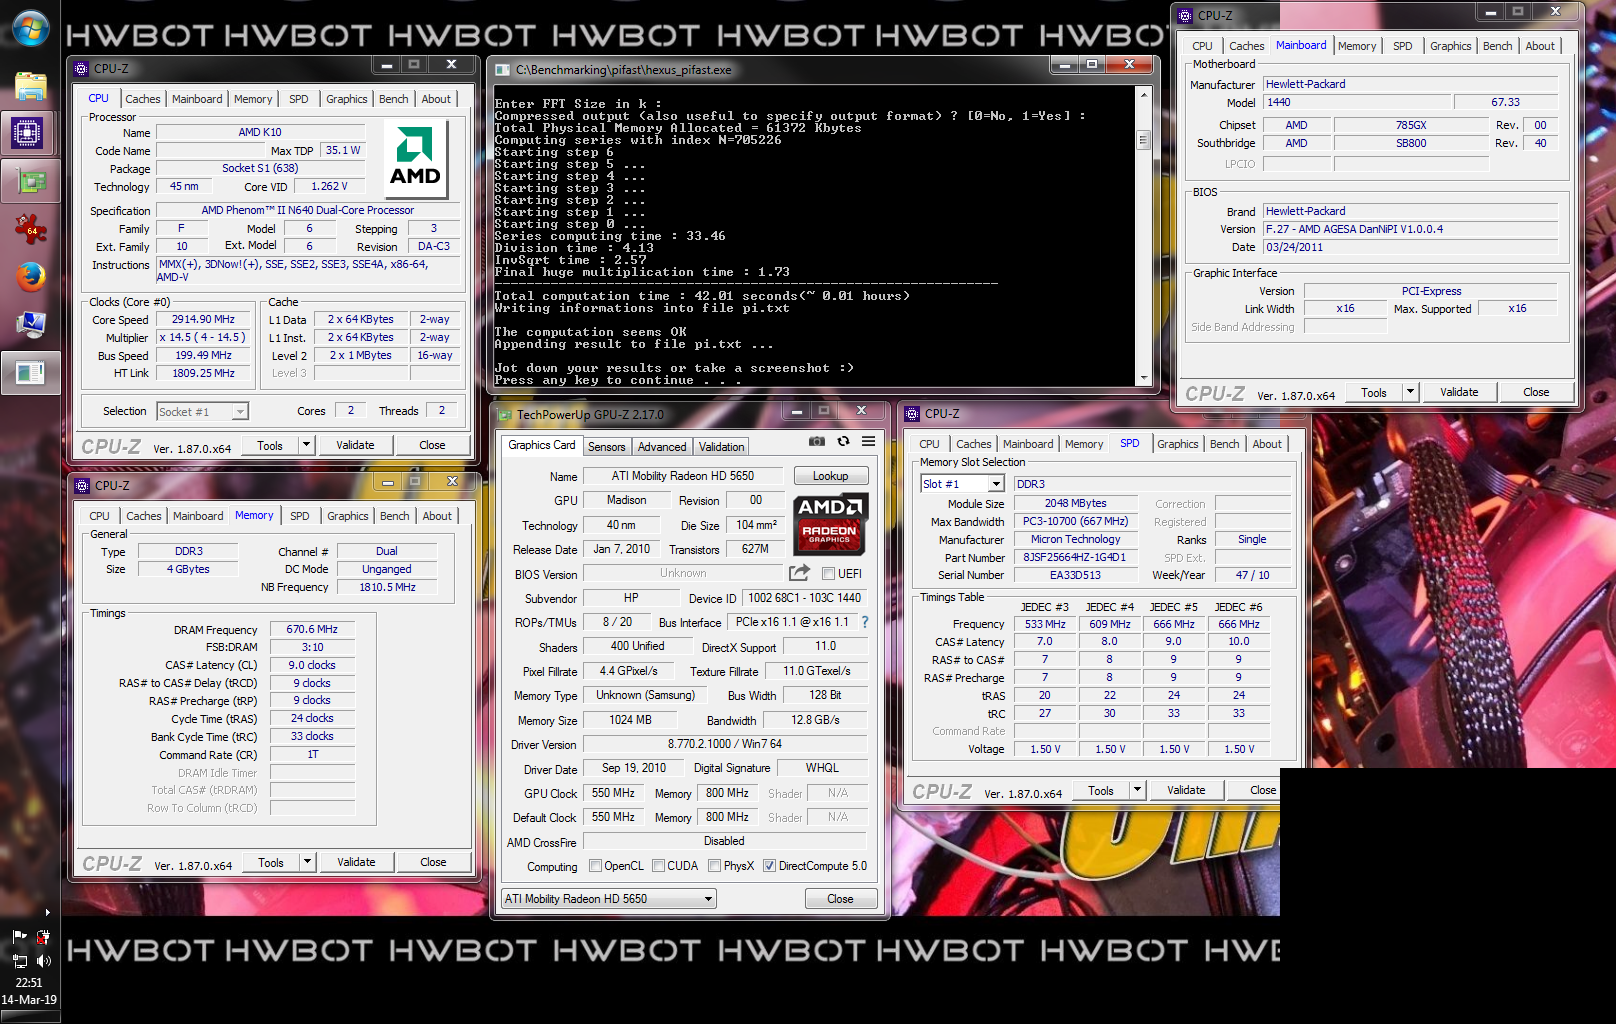The width and height of the screenshot is (1616, 1024).
Task: Open the Windows Start orb
Action: click(30, 28)
